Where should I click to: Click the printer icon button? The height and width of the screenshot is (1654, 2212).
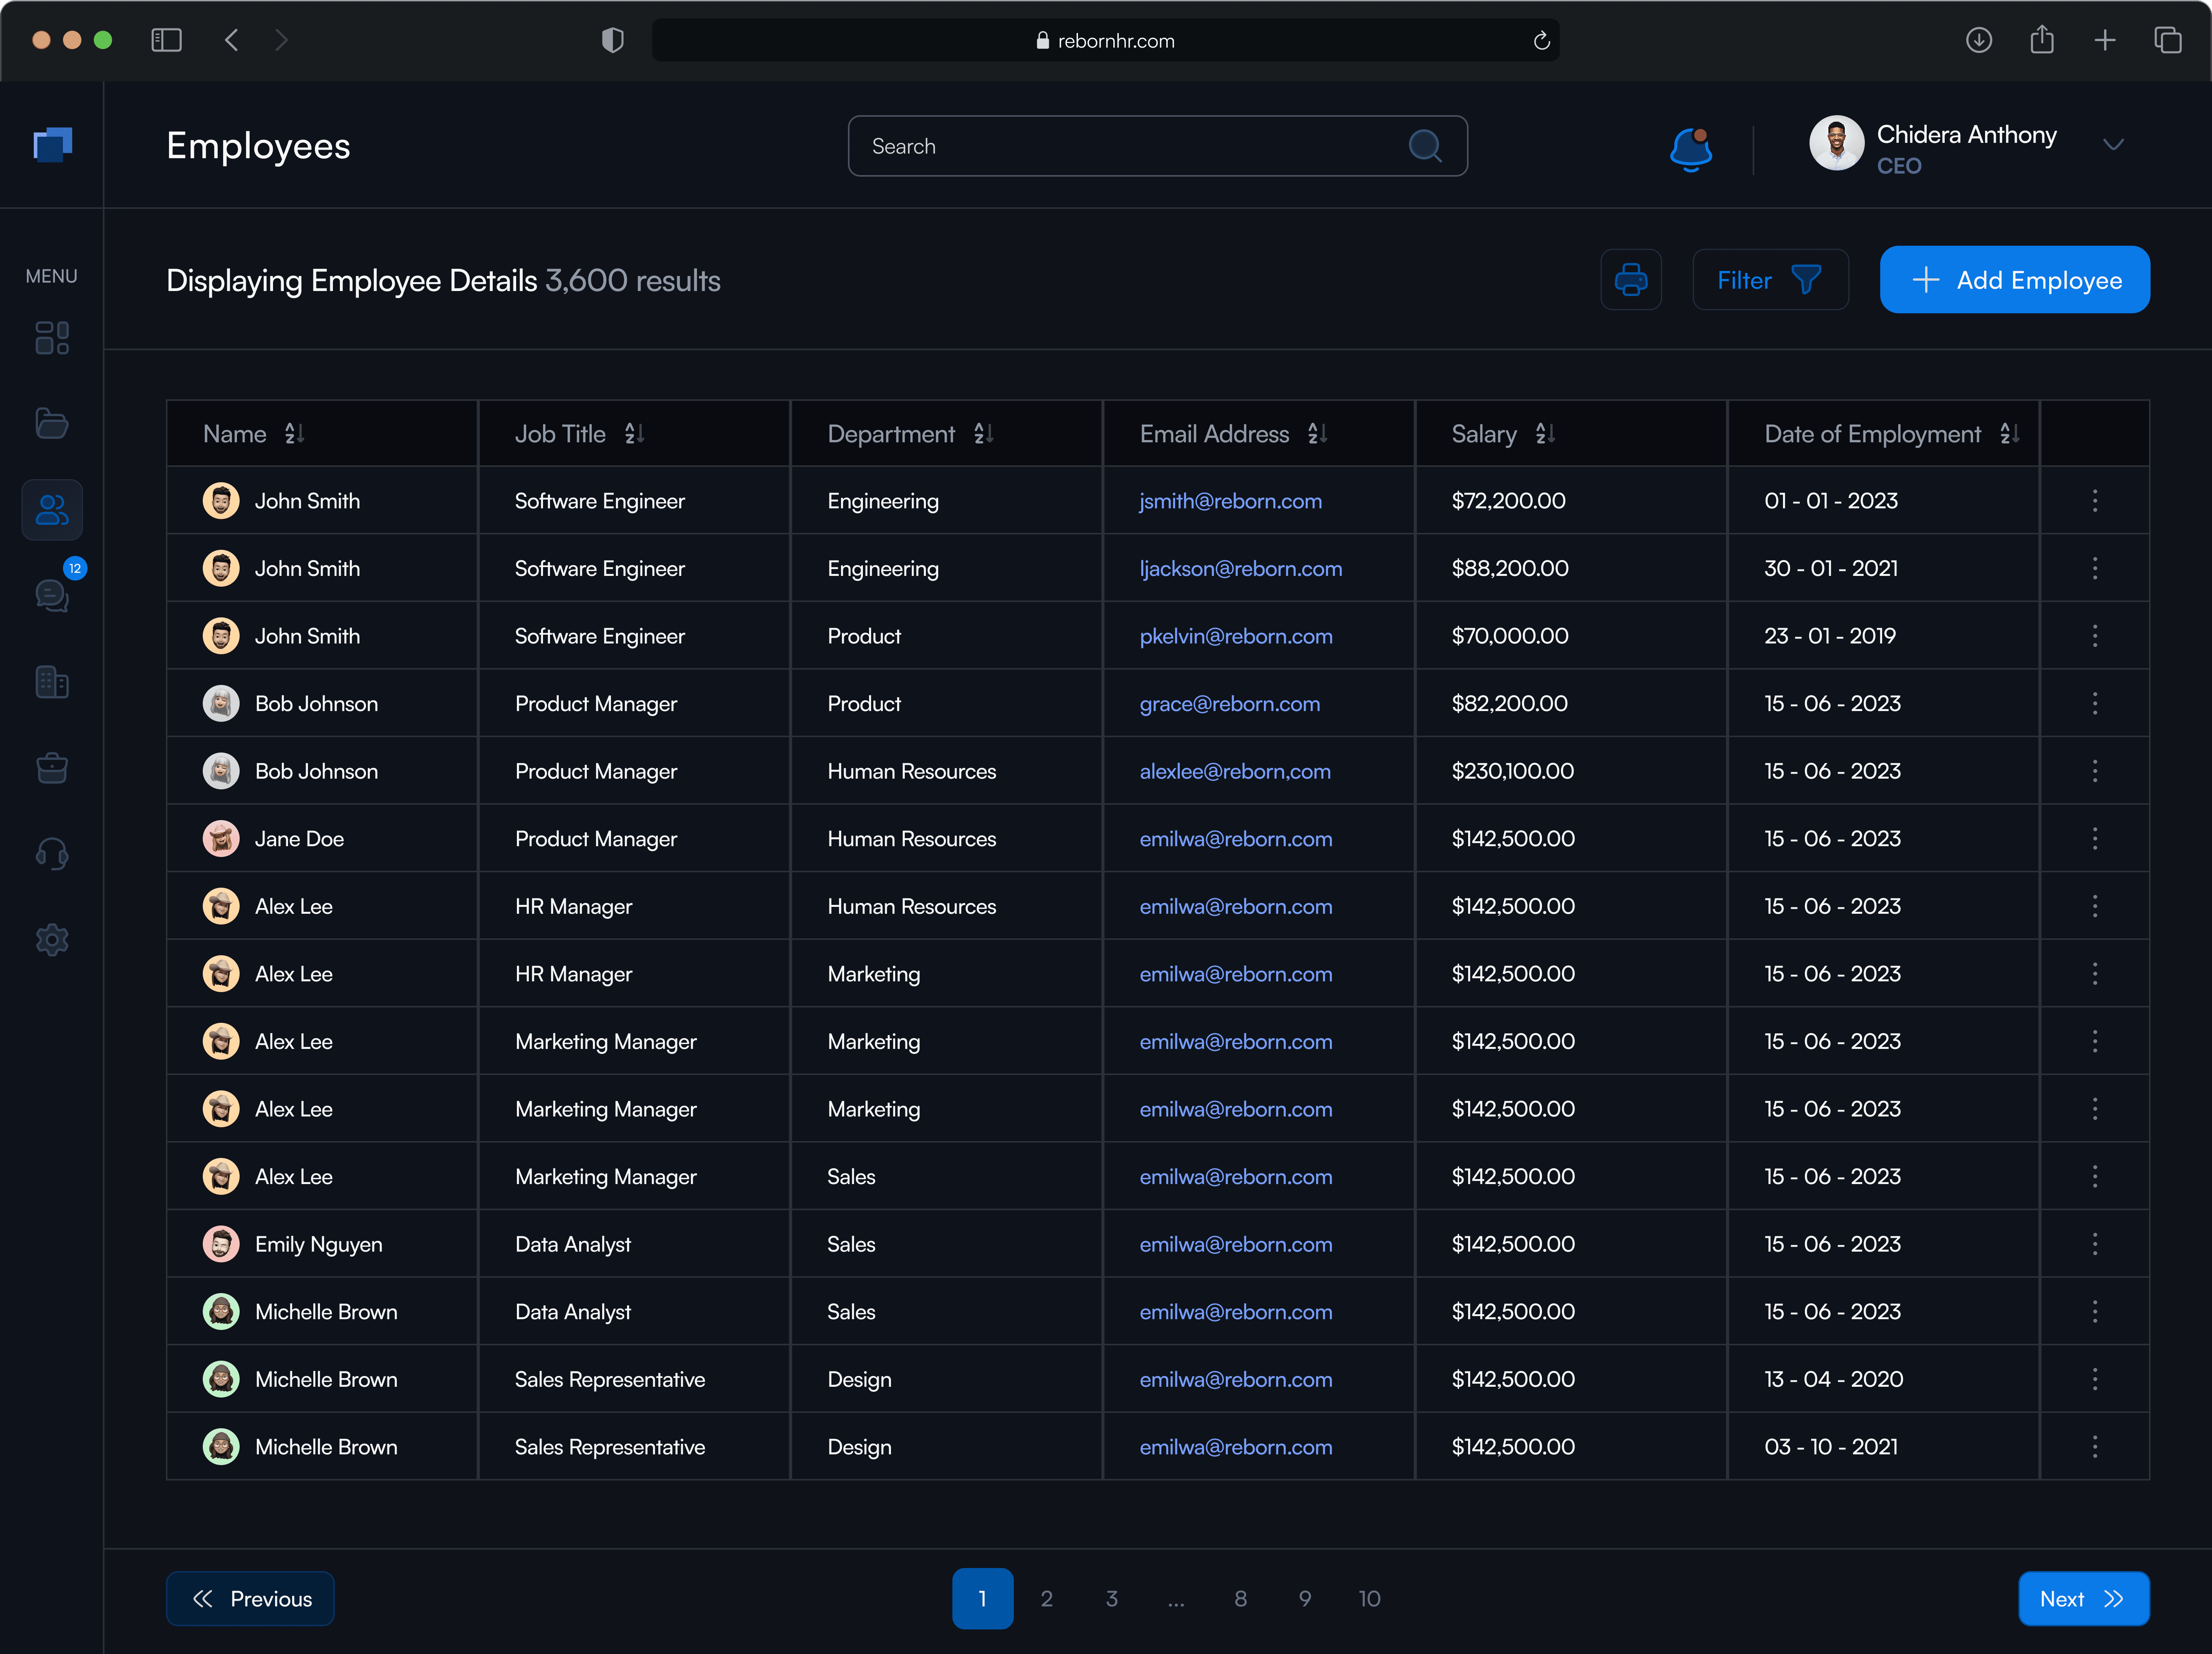coord(1631,280)
